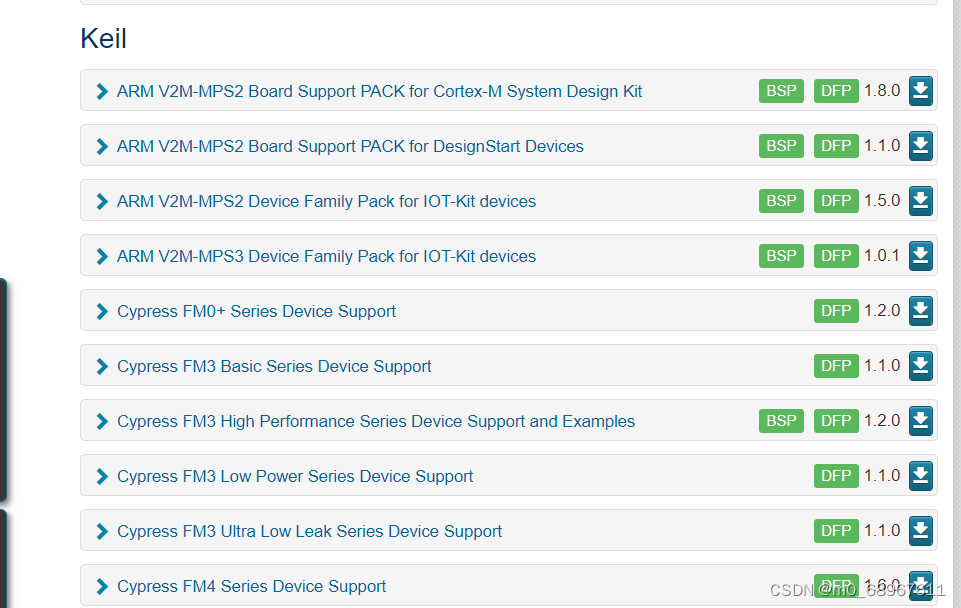Image resolution: width=961 pixels, height=608 pixels.
Task: Open Cypress FM3 Basic Series Device Support link
Action: [x=274, y=367]
